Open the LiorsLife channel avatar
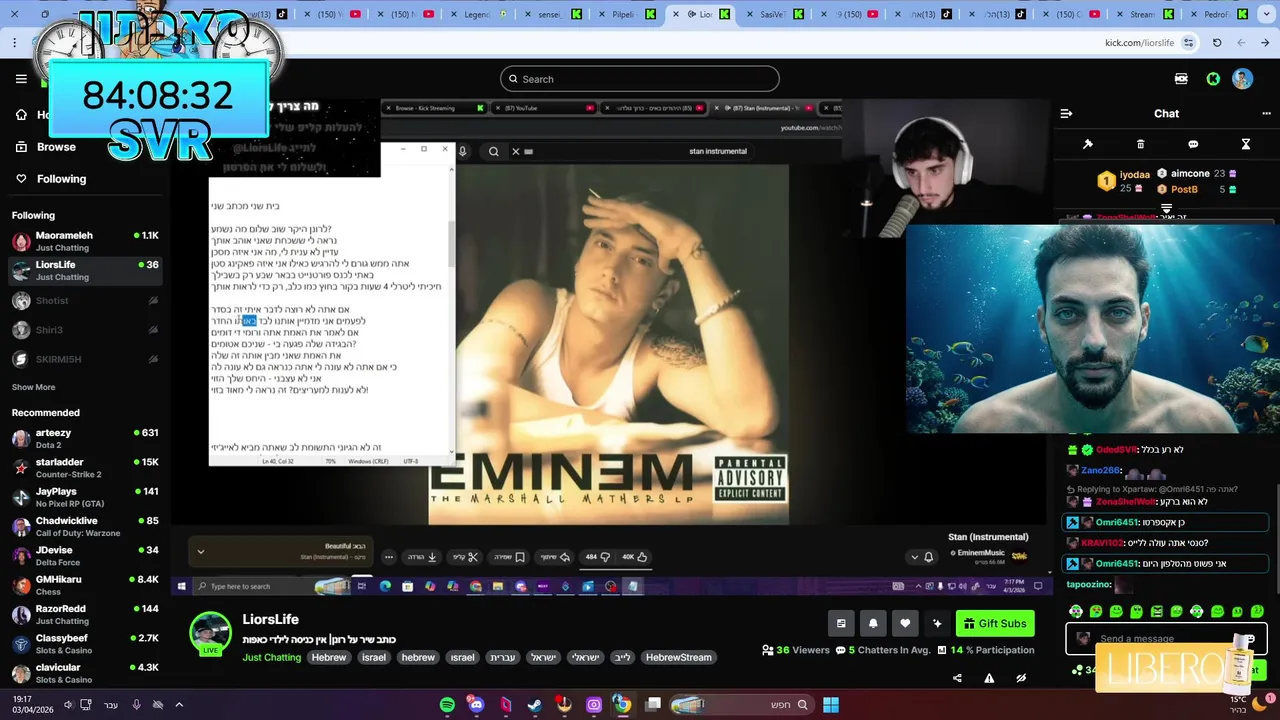Viewport: 1280px width, 720px height. pyautogui.click(x=211, y=632)
